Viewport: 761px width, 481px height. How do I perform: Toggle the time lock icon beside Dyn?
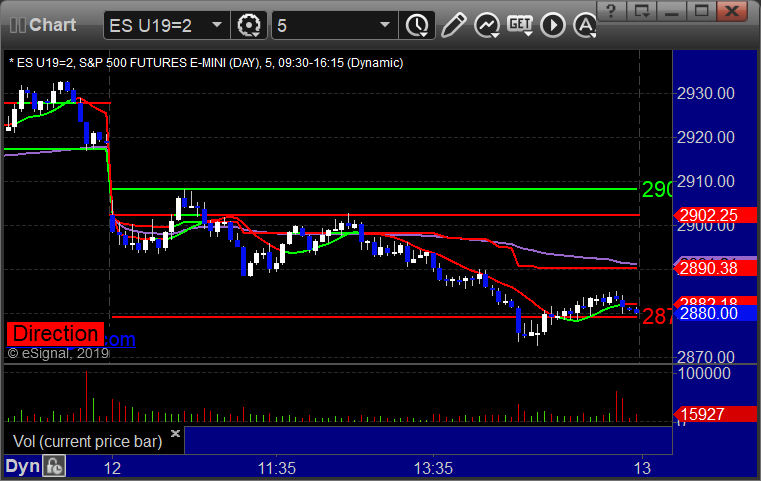click(x=54, y=466)
